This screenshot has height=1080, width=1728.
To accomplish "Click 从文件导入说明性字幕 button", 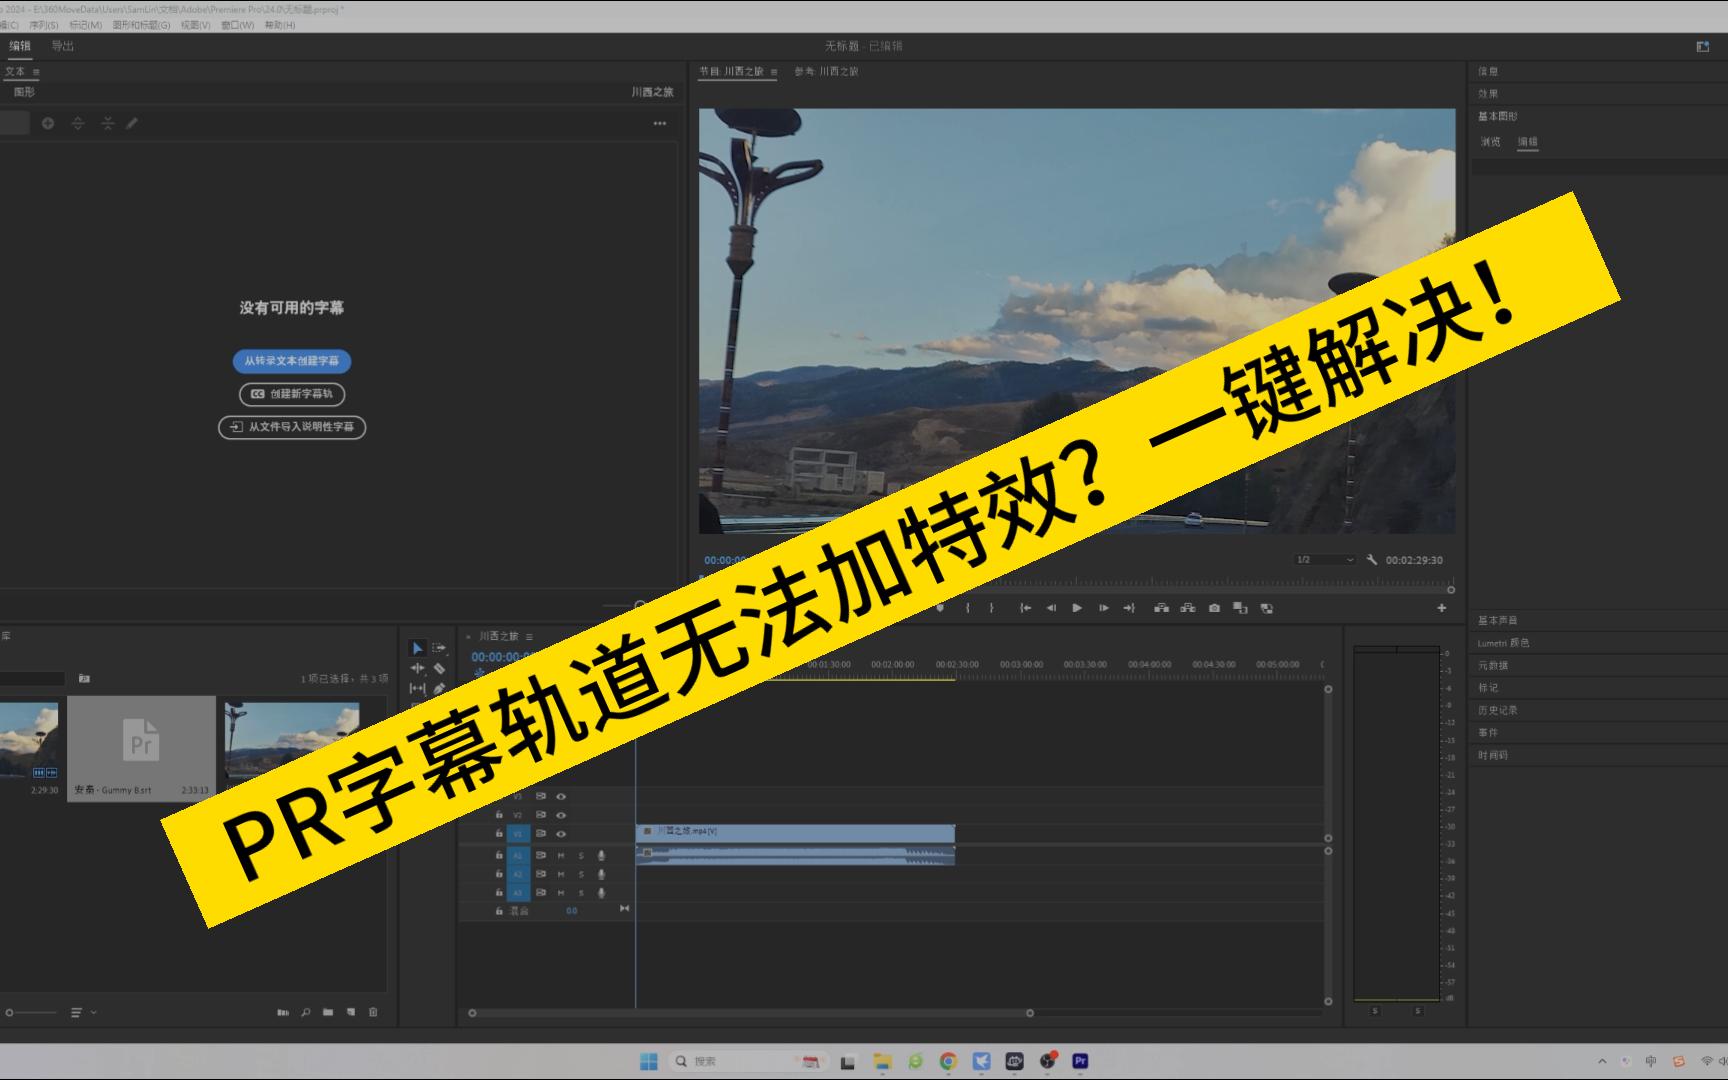I will (292, 427).
